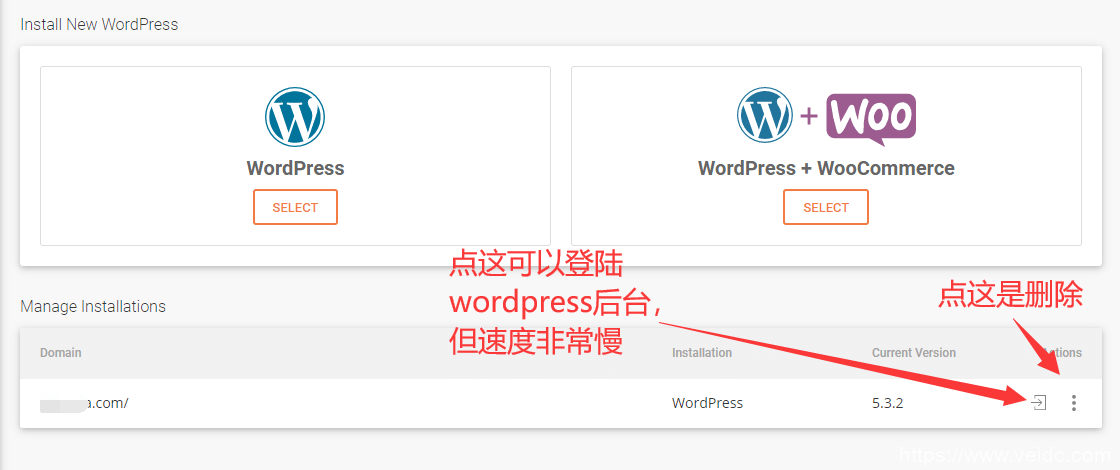Open WordPress admin login icon in the row
This screenshot has height=470, width=1120.
(1039, 403)
